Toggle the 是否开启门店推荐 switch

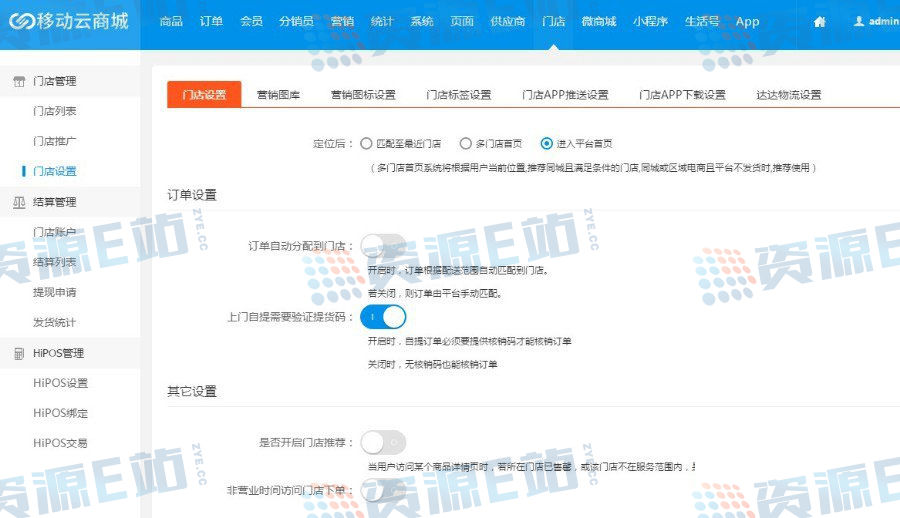[x=383, y=442]
